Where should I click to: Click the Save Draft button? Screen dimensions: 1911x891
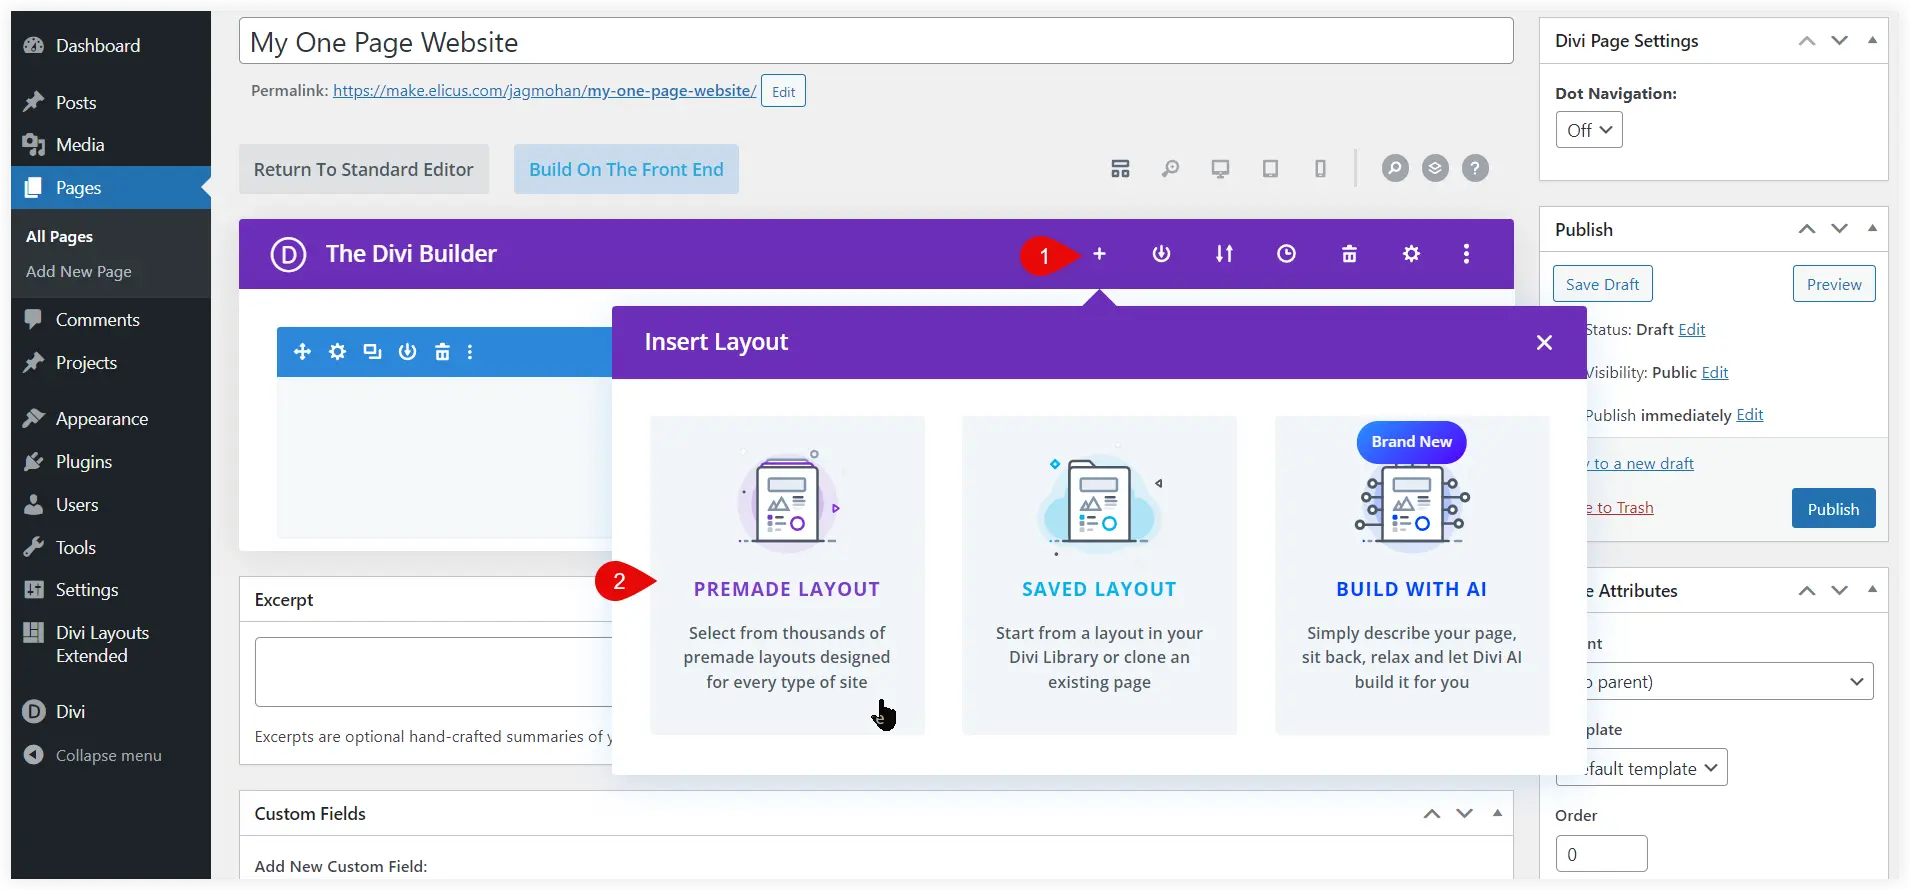tap(1602, 284)
